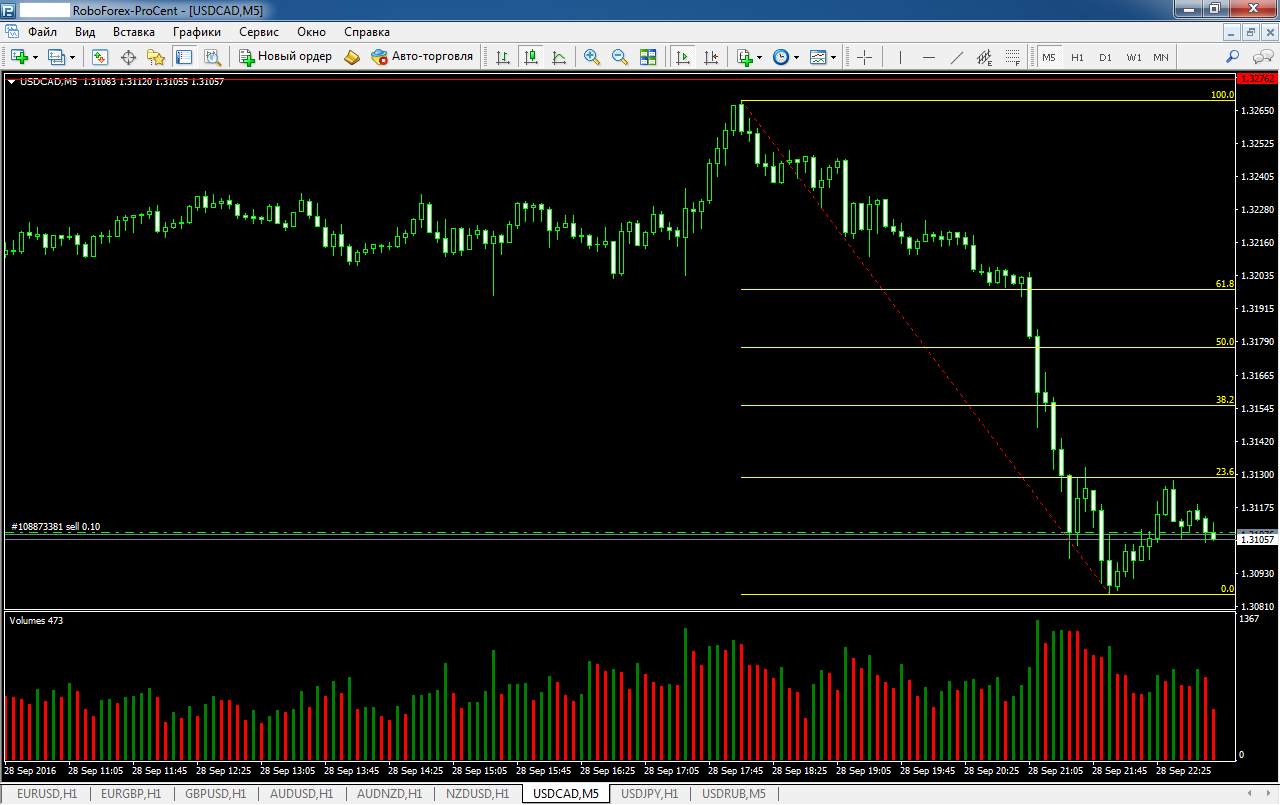Image resolution: width=1280 pixels, height=805 pixels.
Task: Open the new chart icon
Action: point(19,57)
